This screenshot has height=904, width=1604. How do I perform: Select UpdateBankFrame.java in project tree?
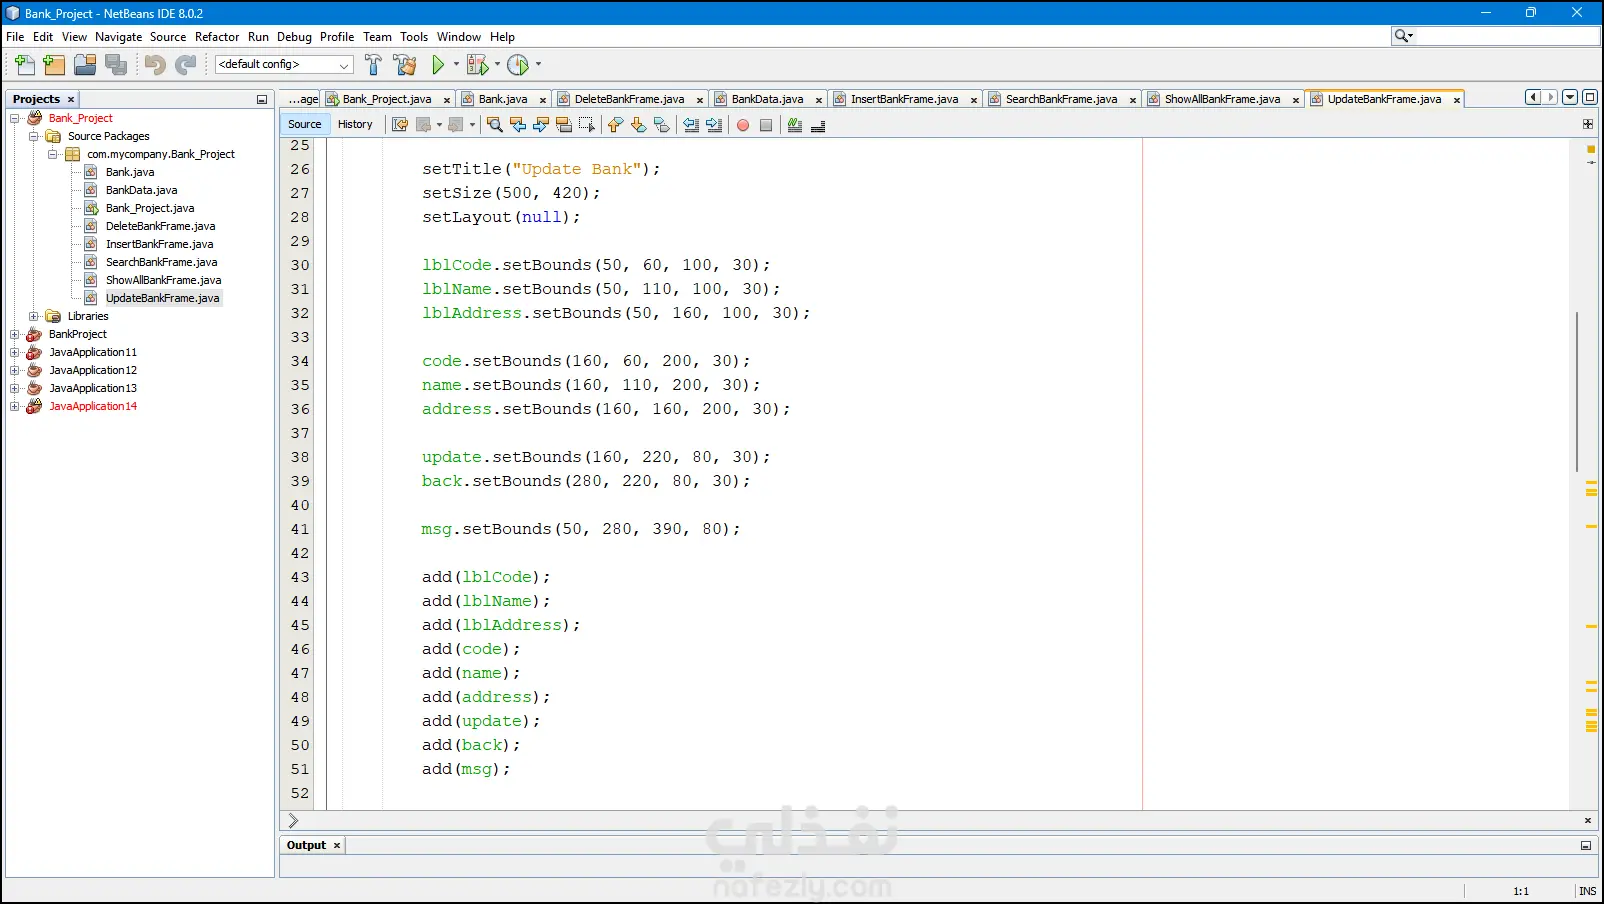162,298
